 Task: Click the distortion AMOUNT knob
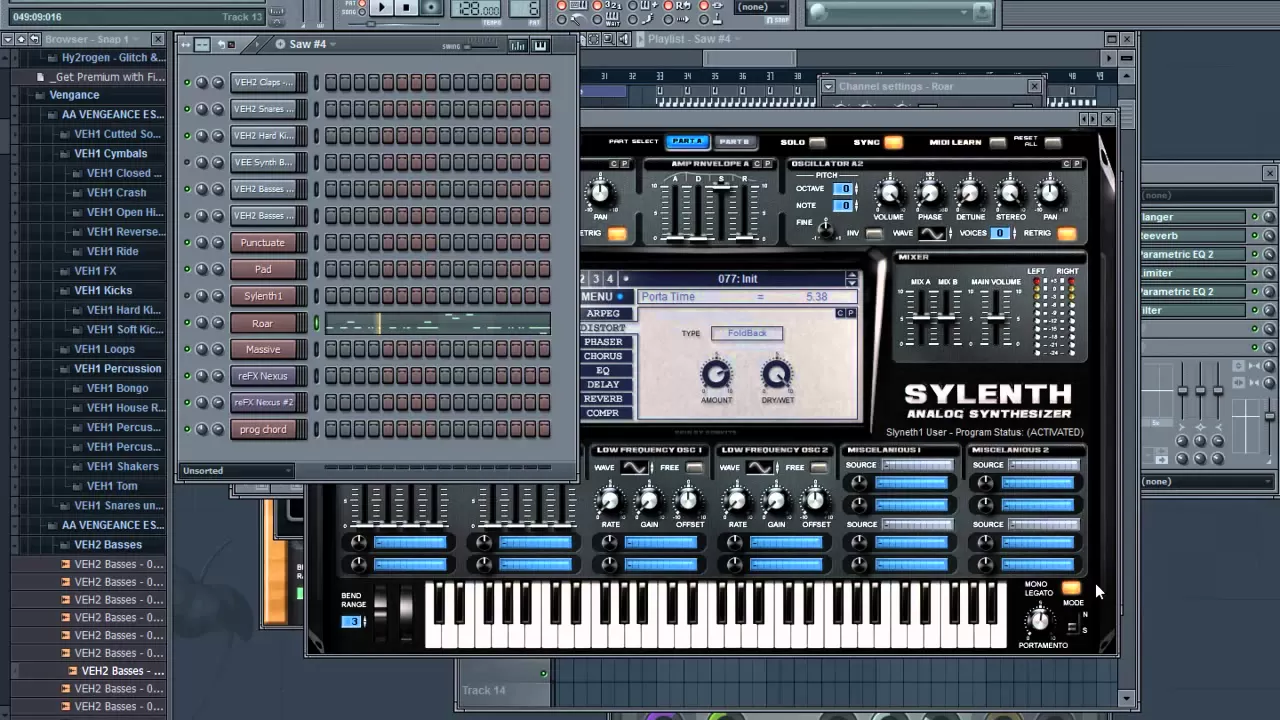(x=716, y=375)
